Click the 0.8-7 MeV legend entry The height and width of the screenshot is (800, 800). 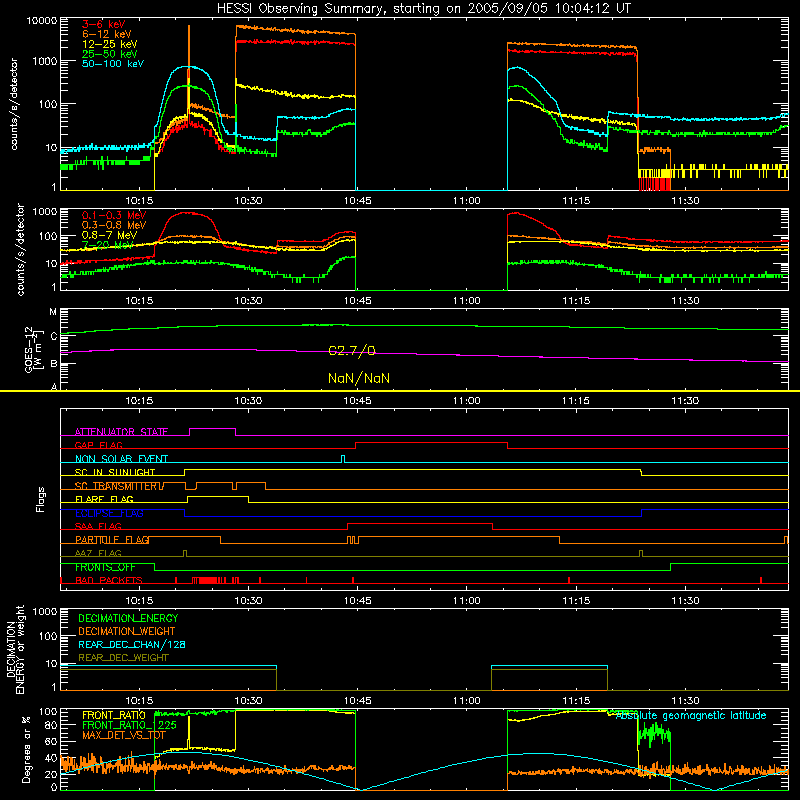110,235
